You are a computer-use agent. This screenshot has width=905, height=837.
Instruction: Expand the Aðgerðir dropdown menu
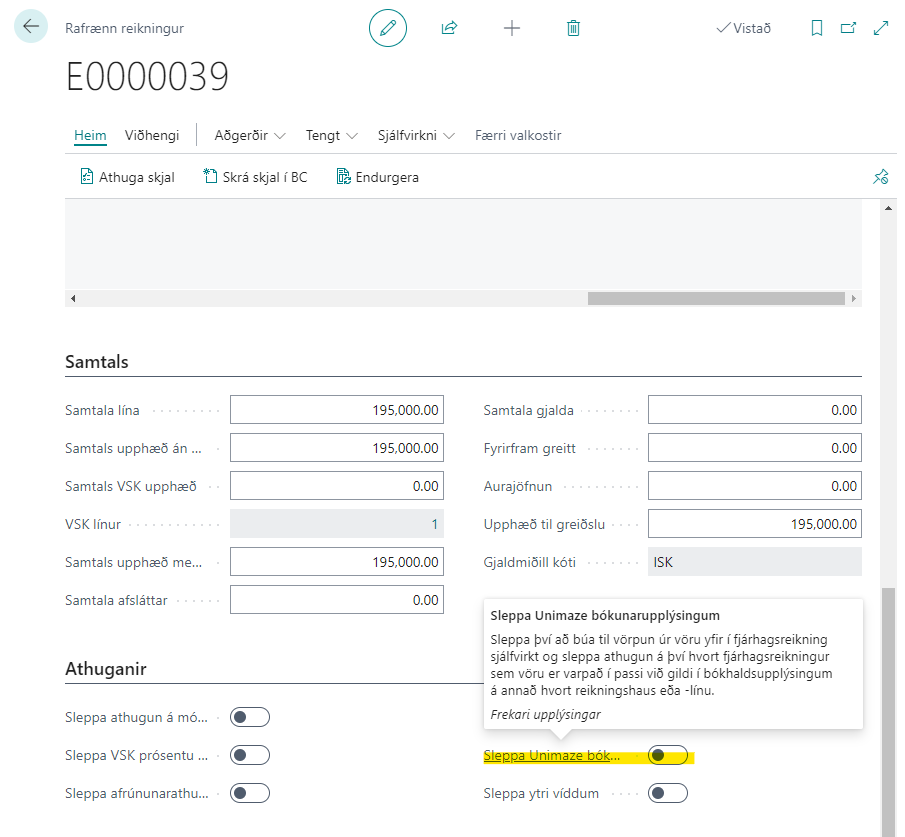coord(250,135)
